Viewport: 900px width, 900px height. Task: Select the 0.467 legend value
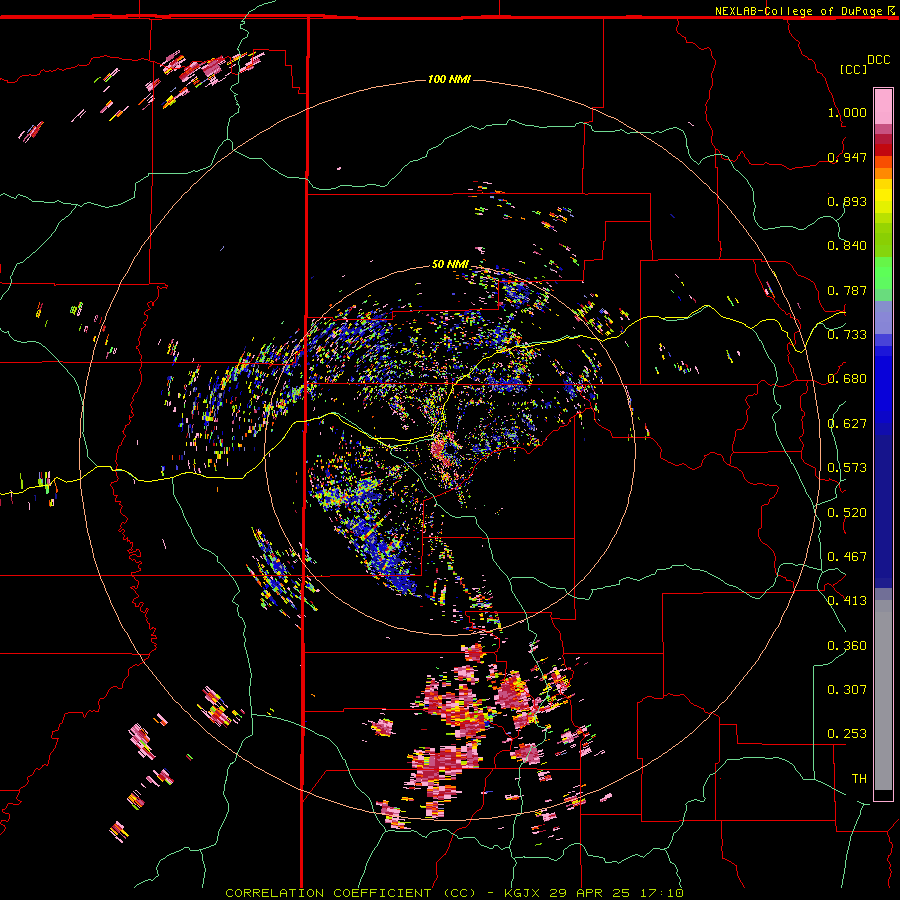click(847, 557)
